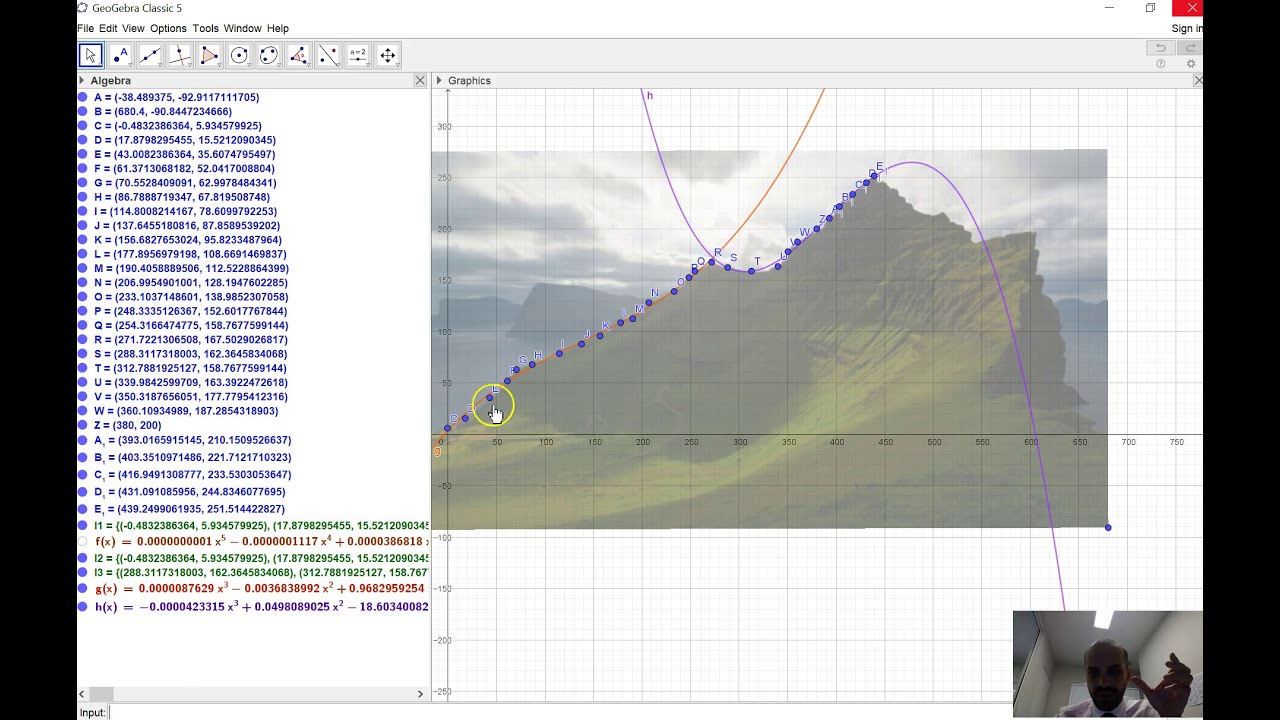The width and height of the screenshot is (1280, 720).
Task: Select the Reflect about Line tool
Action: click(328, 56)
